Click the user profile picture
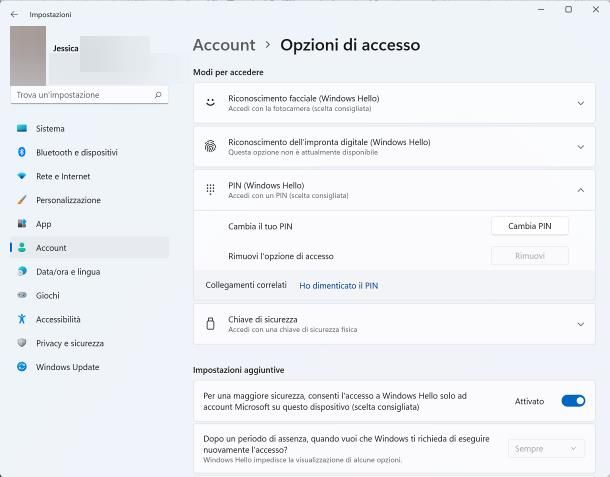610x477 pixels. point(28,56)
